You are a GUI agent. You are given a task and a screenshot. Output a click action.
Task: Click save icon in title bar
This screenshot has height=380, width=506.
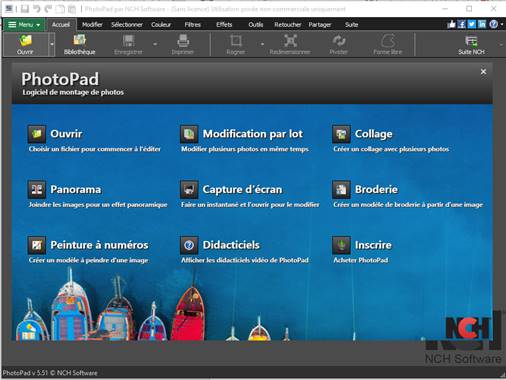click(25, 9)
